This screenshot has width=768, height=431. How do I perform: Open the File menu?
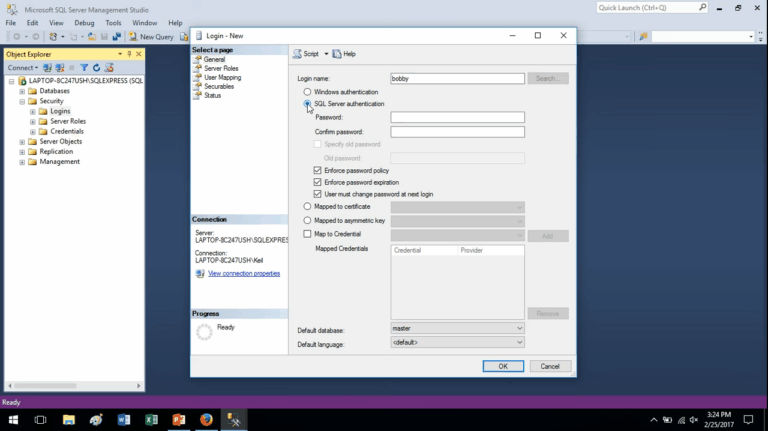pos(10,23)
